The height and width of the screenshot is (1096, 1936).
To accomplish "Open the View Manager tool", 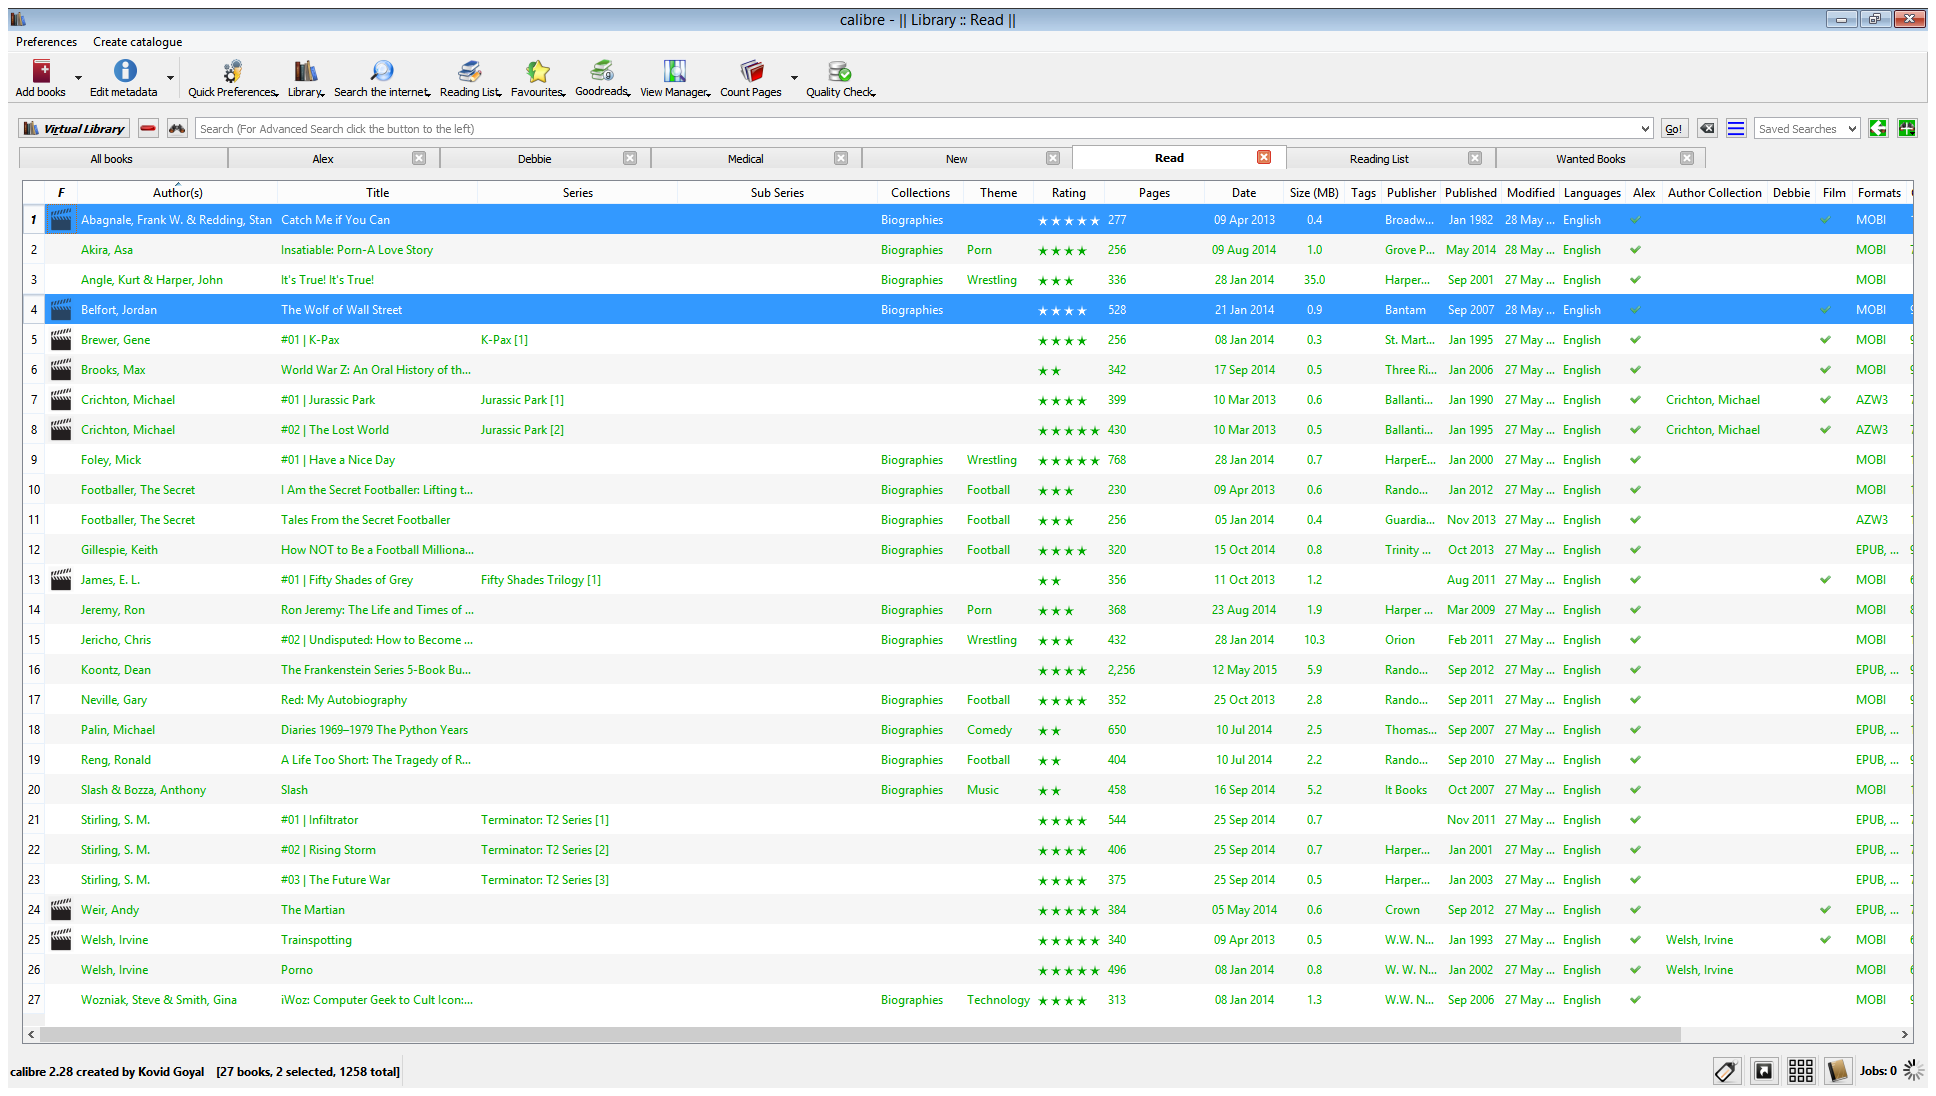I will [x=675, y=71].
